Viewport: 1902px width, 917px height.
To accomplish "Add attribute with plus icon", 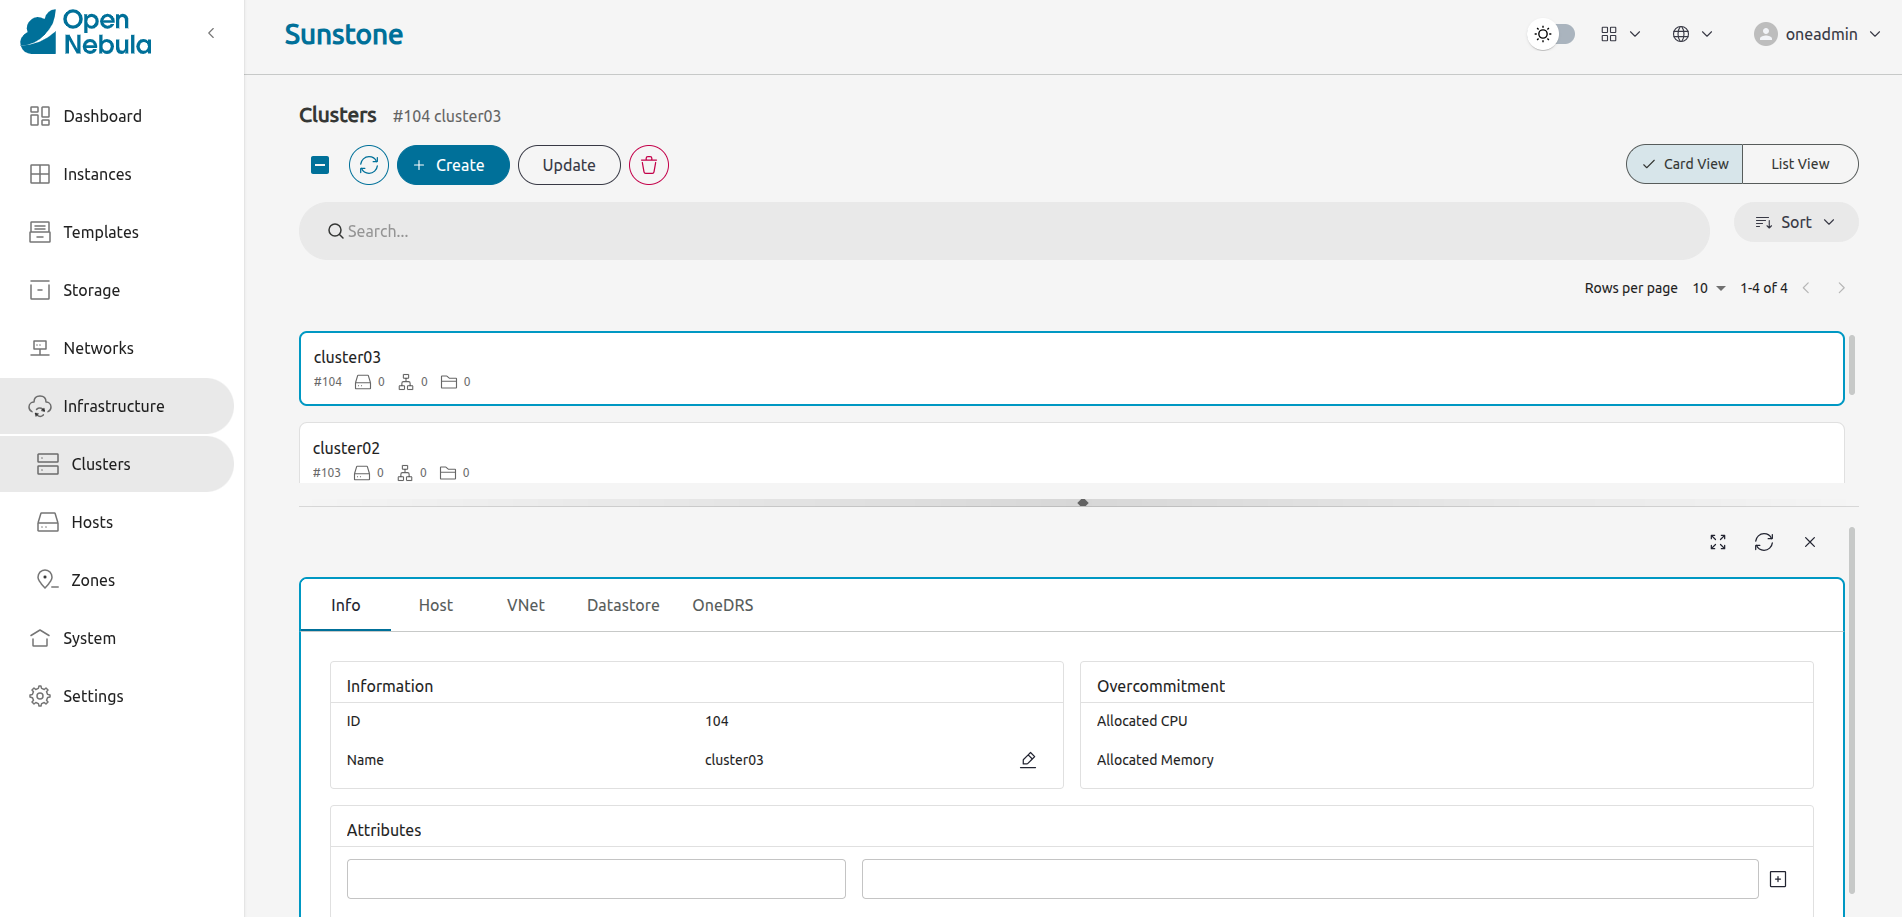I will (x=1778, y=879).
